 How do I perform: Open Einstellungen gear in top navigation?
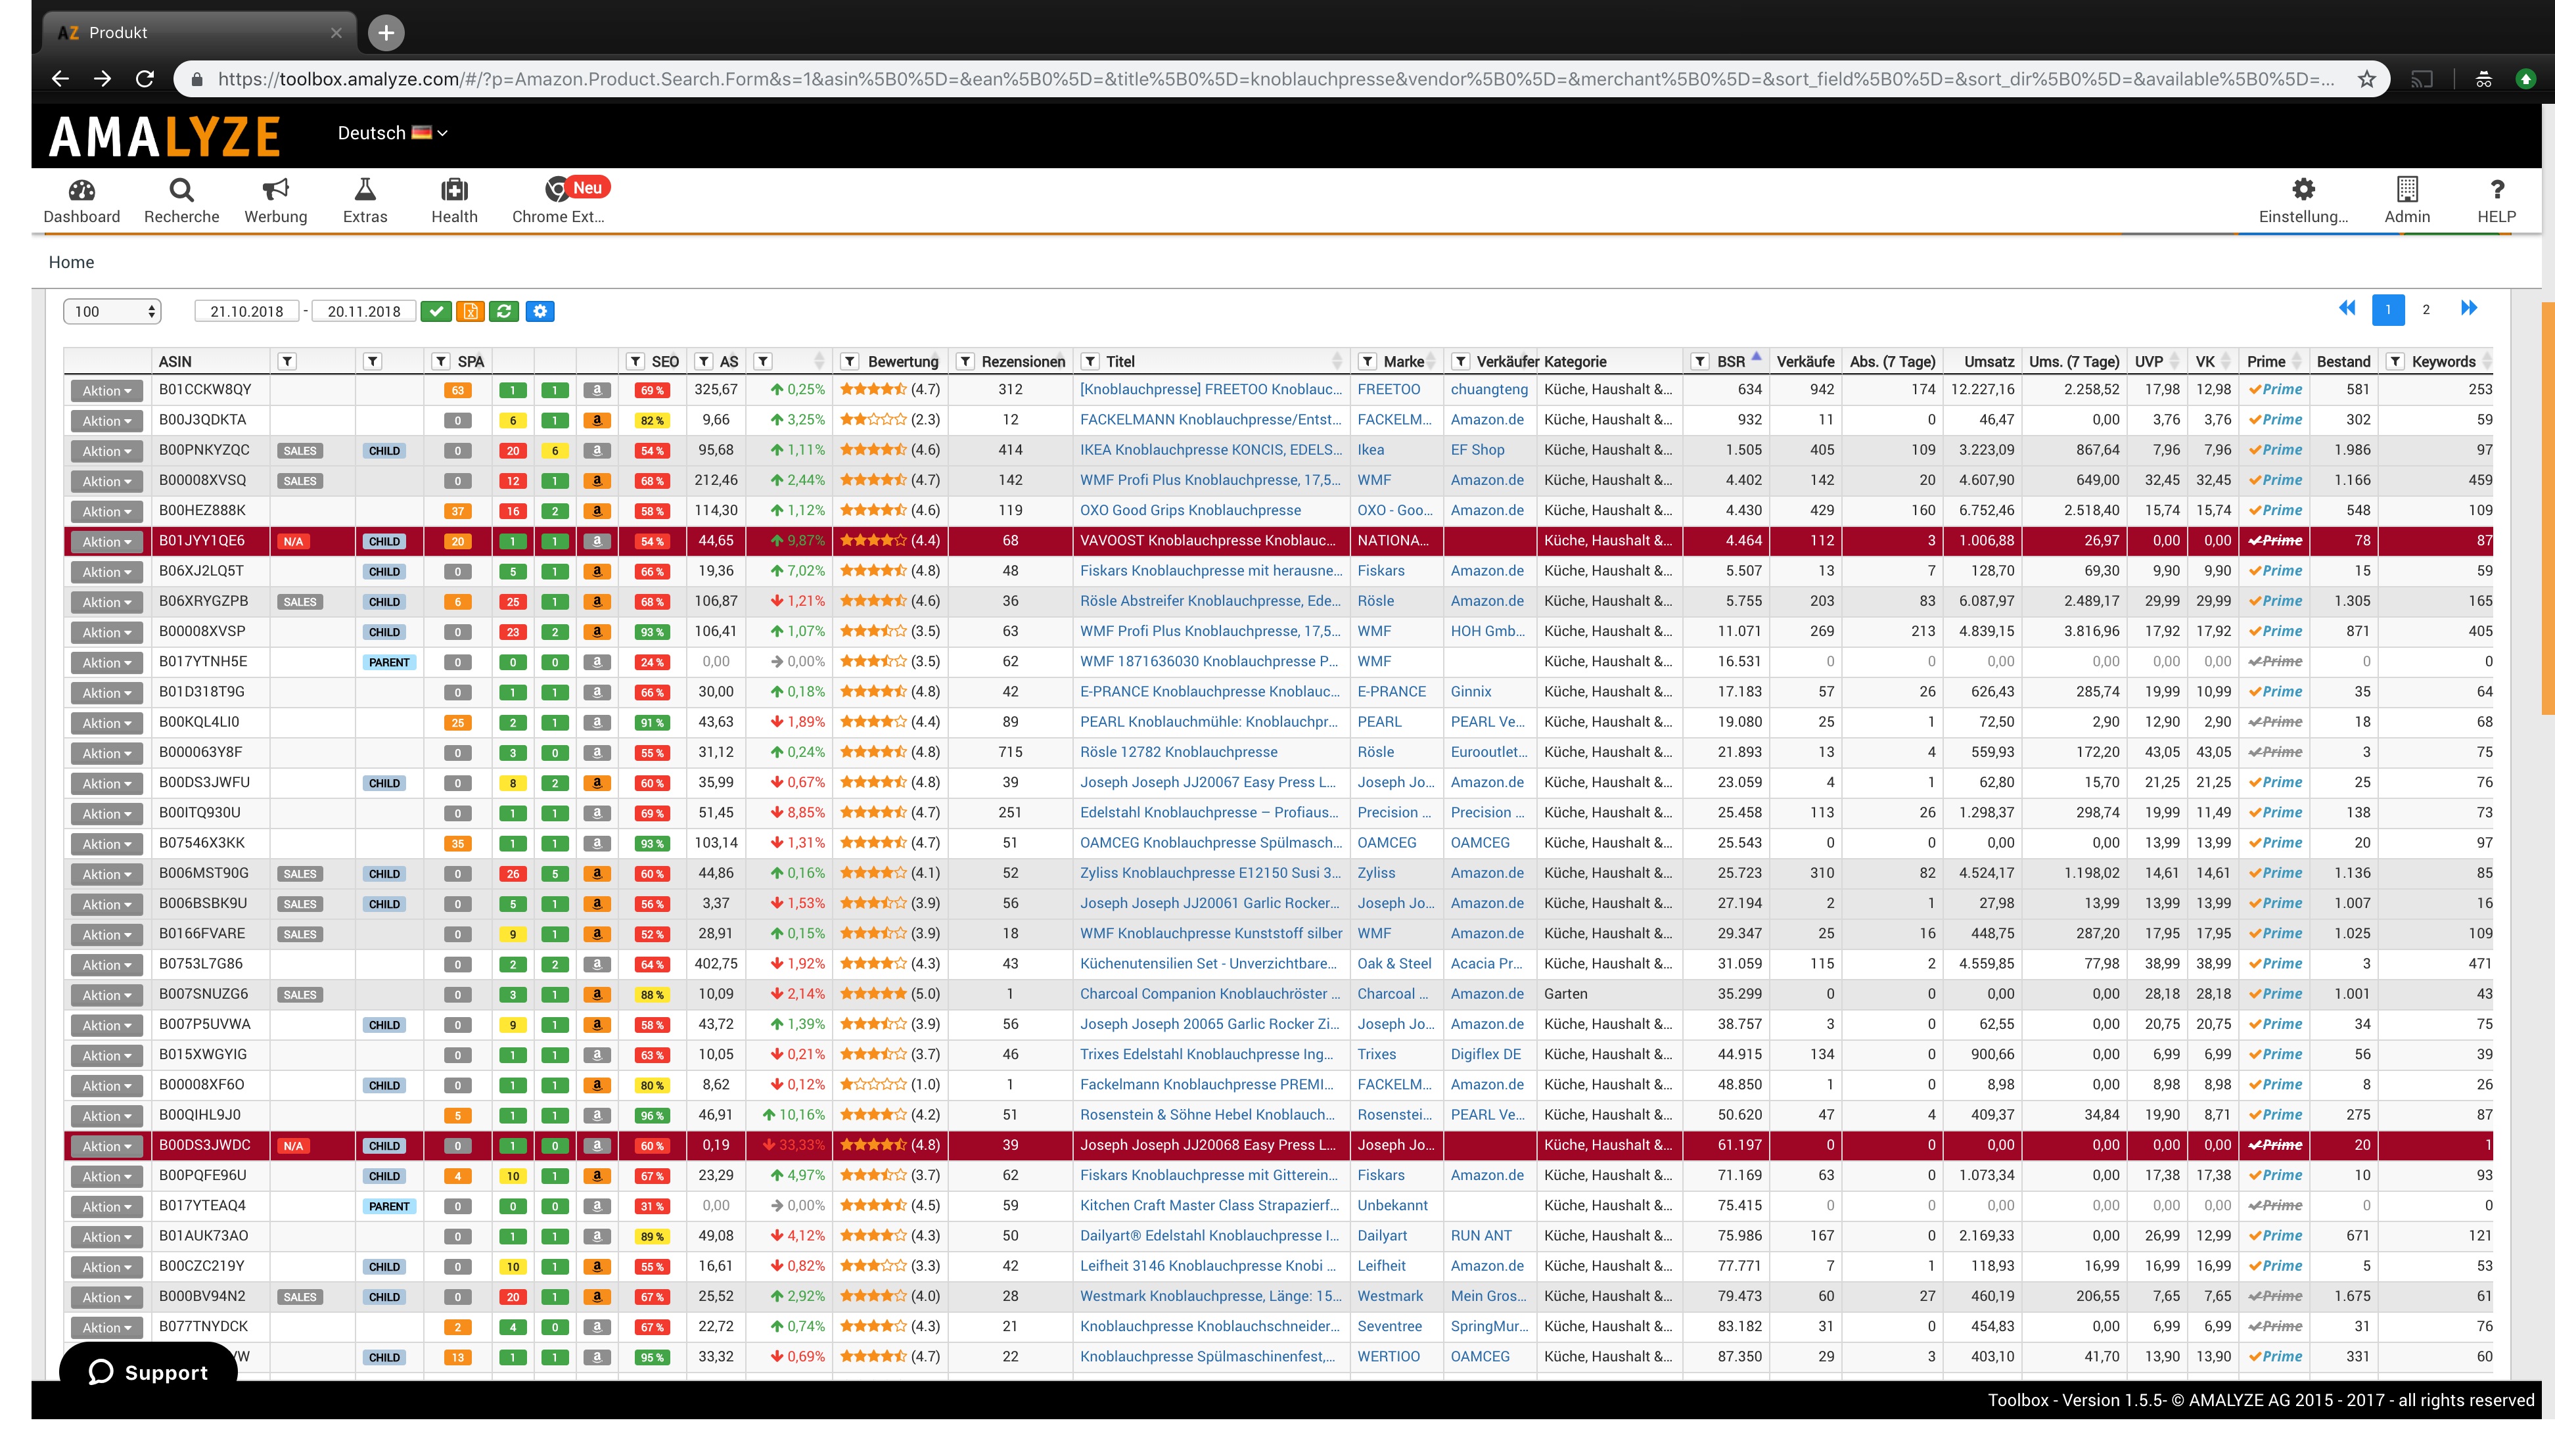tap(2303, 200)
